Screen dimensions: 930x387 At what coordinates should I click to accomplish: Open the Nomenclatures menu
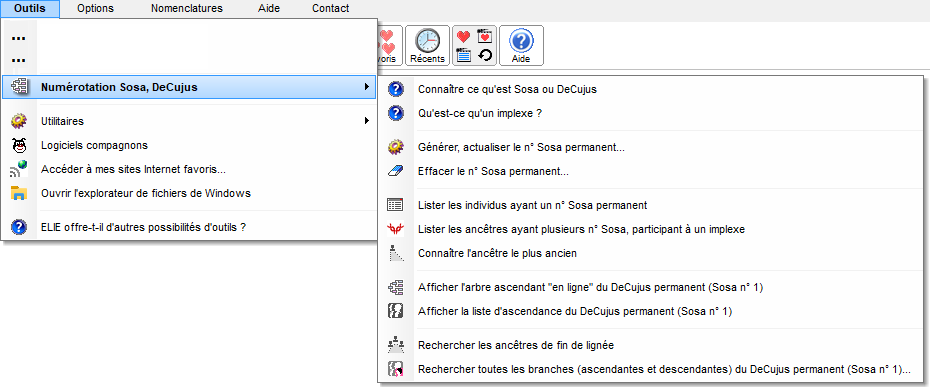[187, 9]
